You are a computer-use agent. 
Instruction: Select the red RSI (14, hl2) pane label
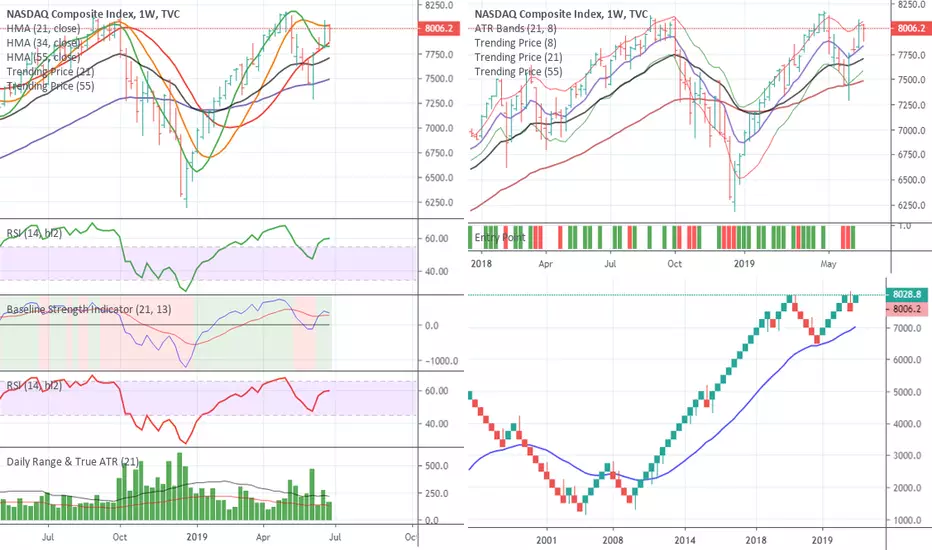(x=34, y=385)
